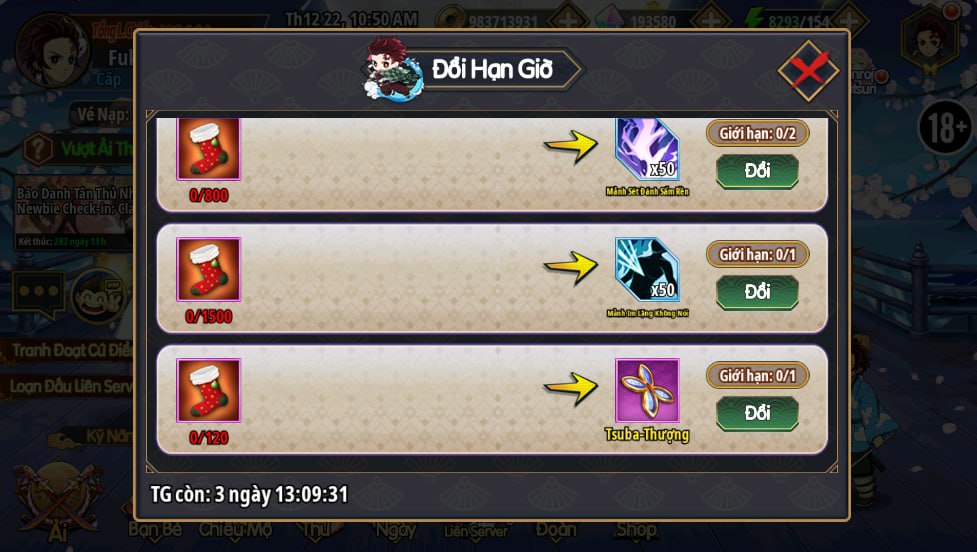977x552 pixels.
Task: Close the Đổi Hạn Giờ dialog
Action: 808,70
